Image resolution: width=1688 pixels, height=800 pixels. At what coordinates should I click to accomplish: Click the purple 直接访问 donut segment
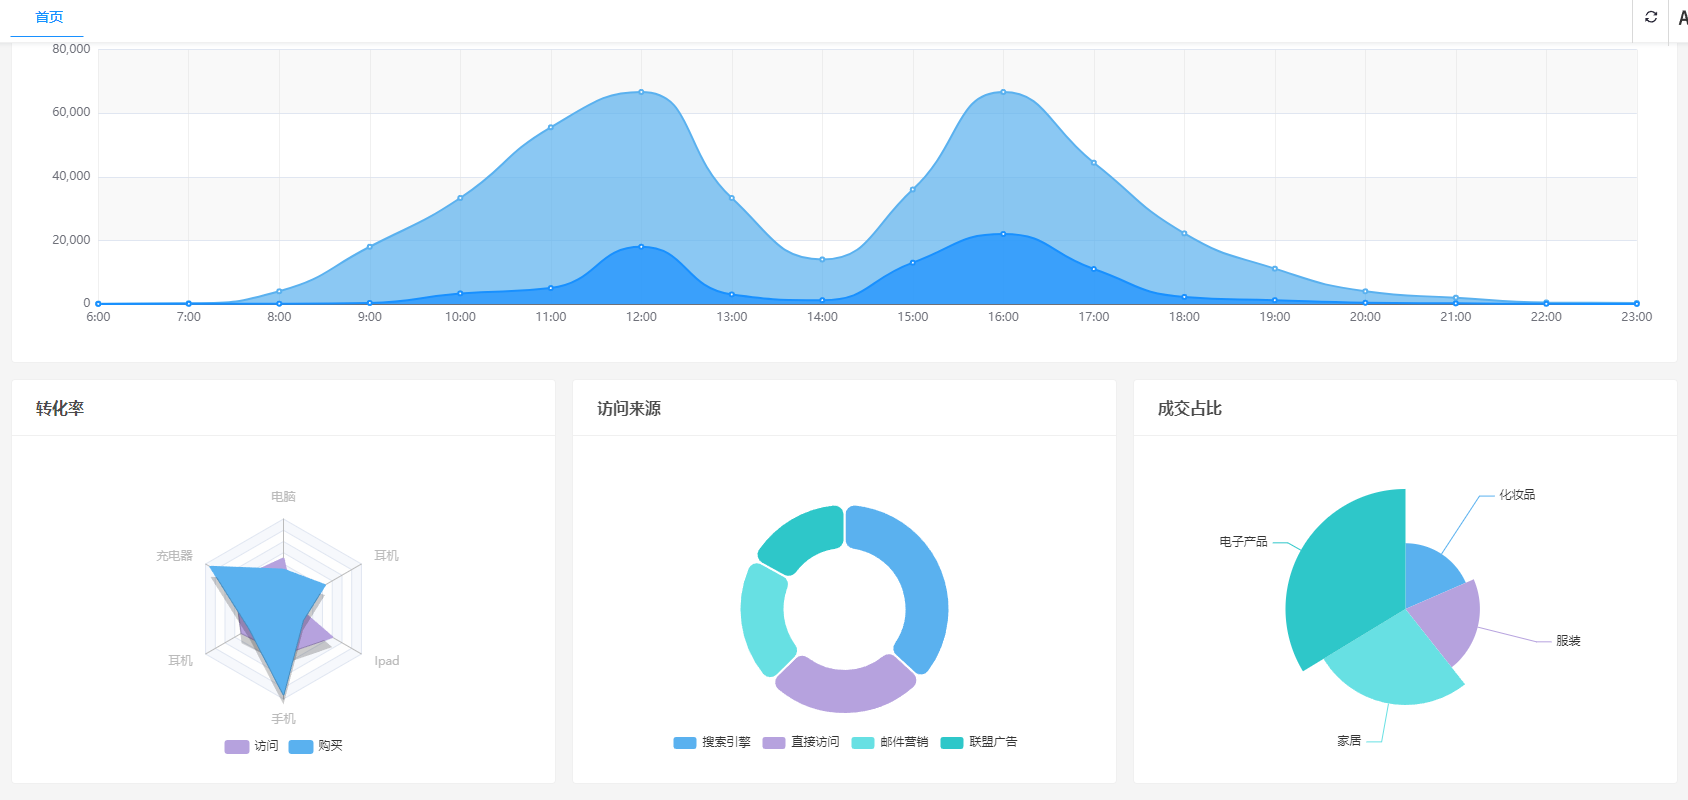click(x=845, y=690)
